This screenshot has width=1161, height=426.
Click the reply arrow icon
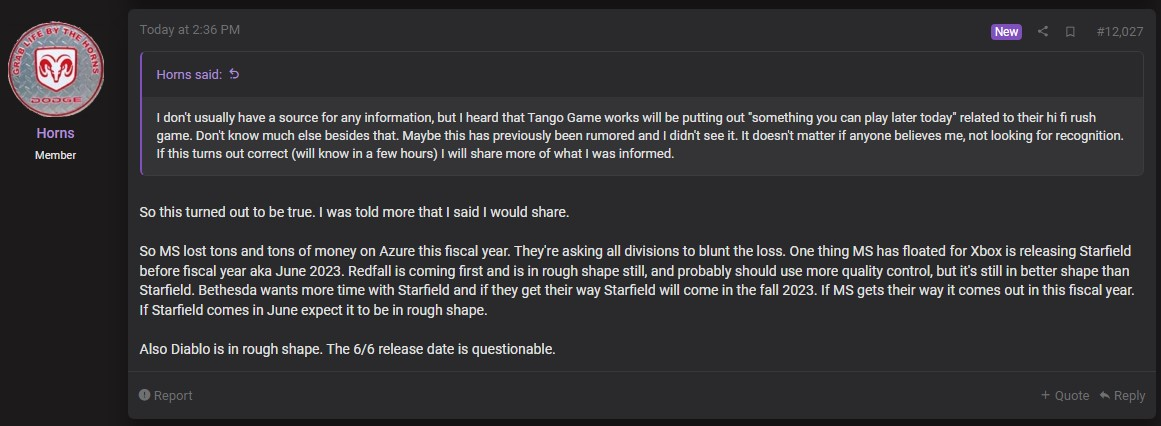pos(1104,396)
